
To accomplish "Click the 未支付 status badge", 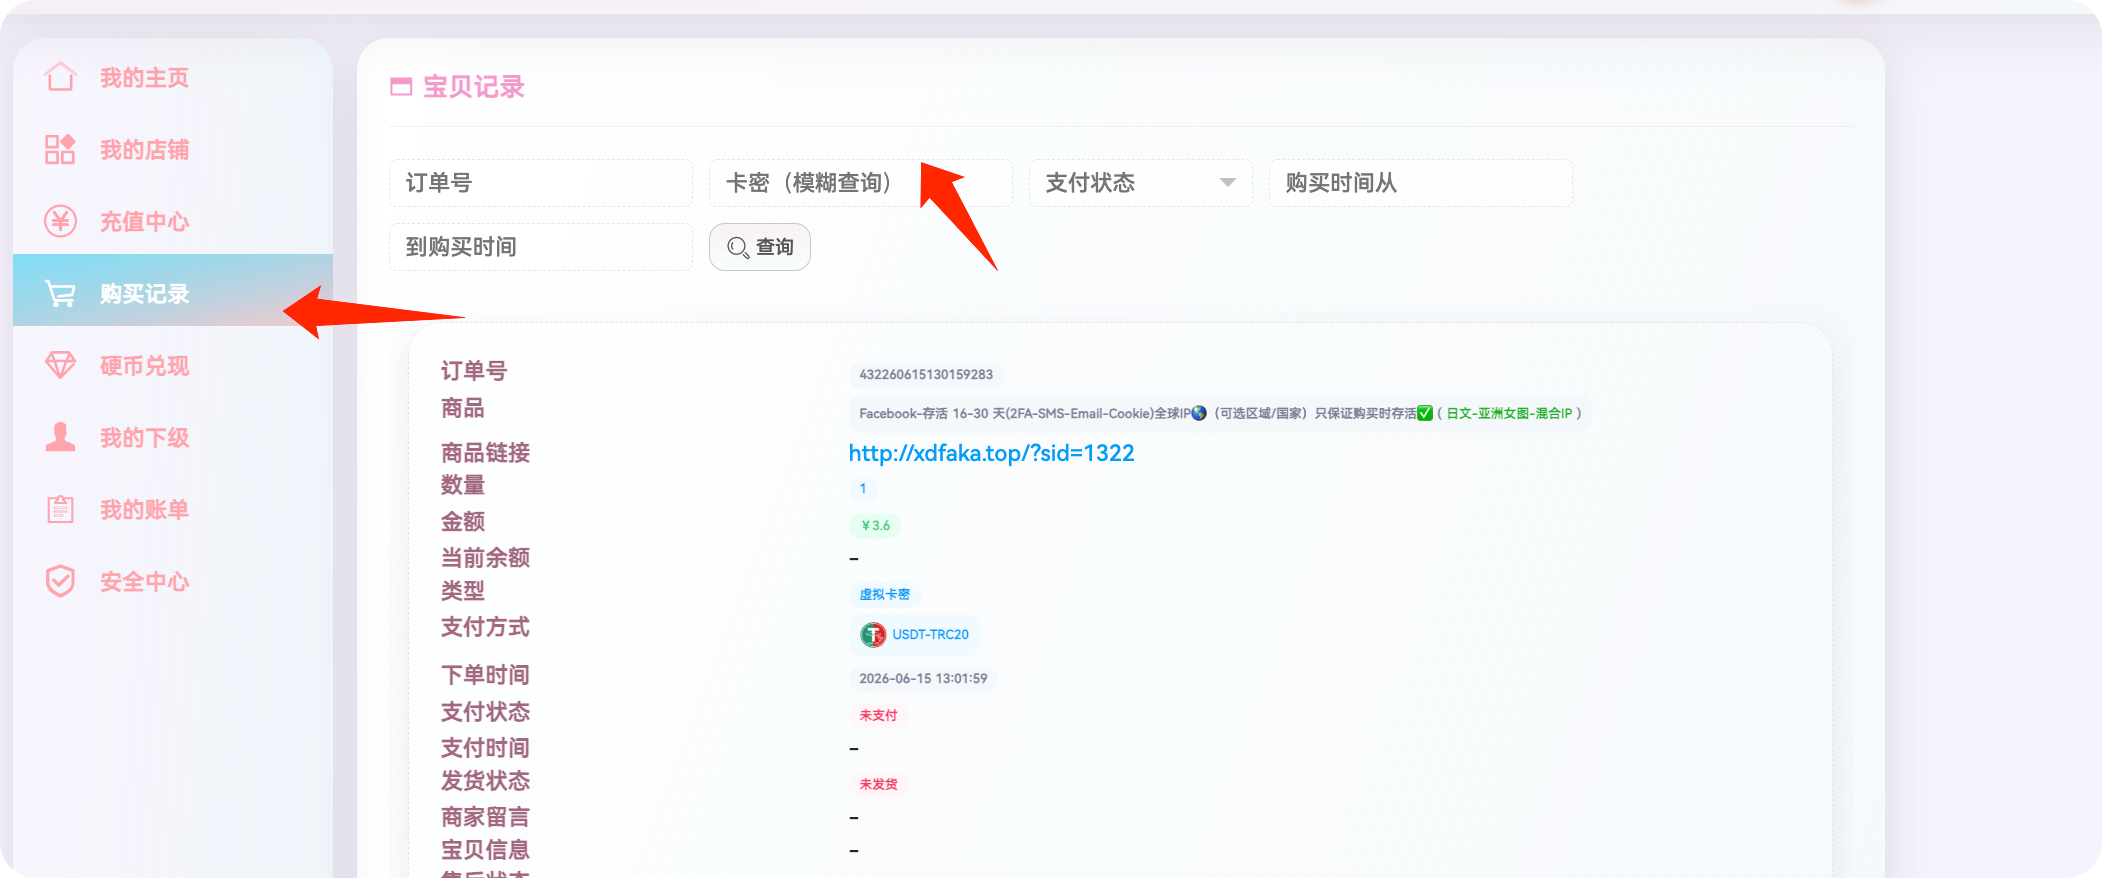I will click(879, 715).
